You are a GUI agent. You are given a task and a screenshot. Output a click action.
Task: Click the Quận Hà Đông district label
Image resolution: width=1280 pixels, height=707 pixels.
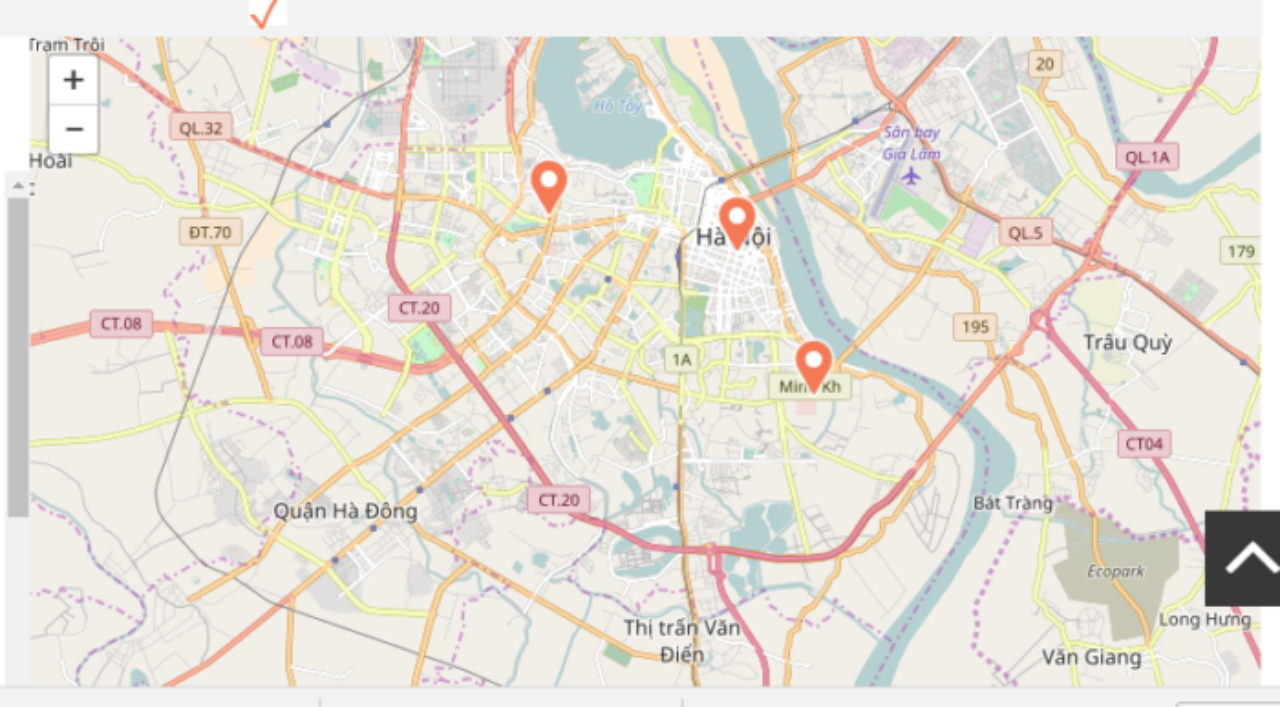click(x=346, y=511)
